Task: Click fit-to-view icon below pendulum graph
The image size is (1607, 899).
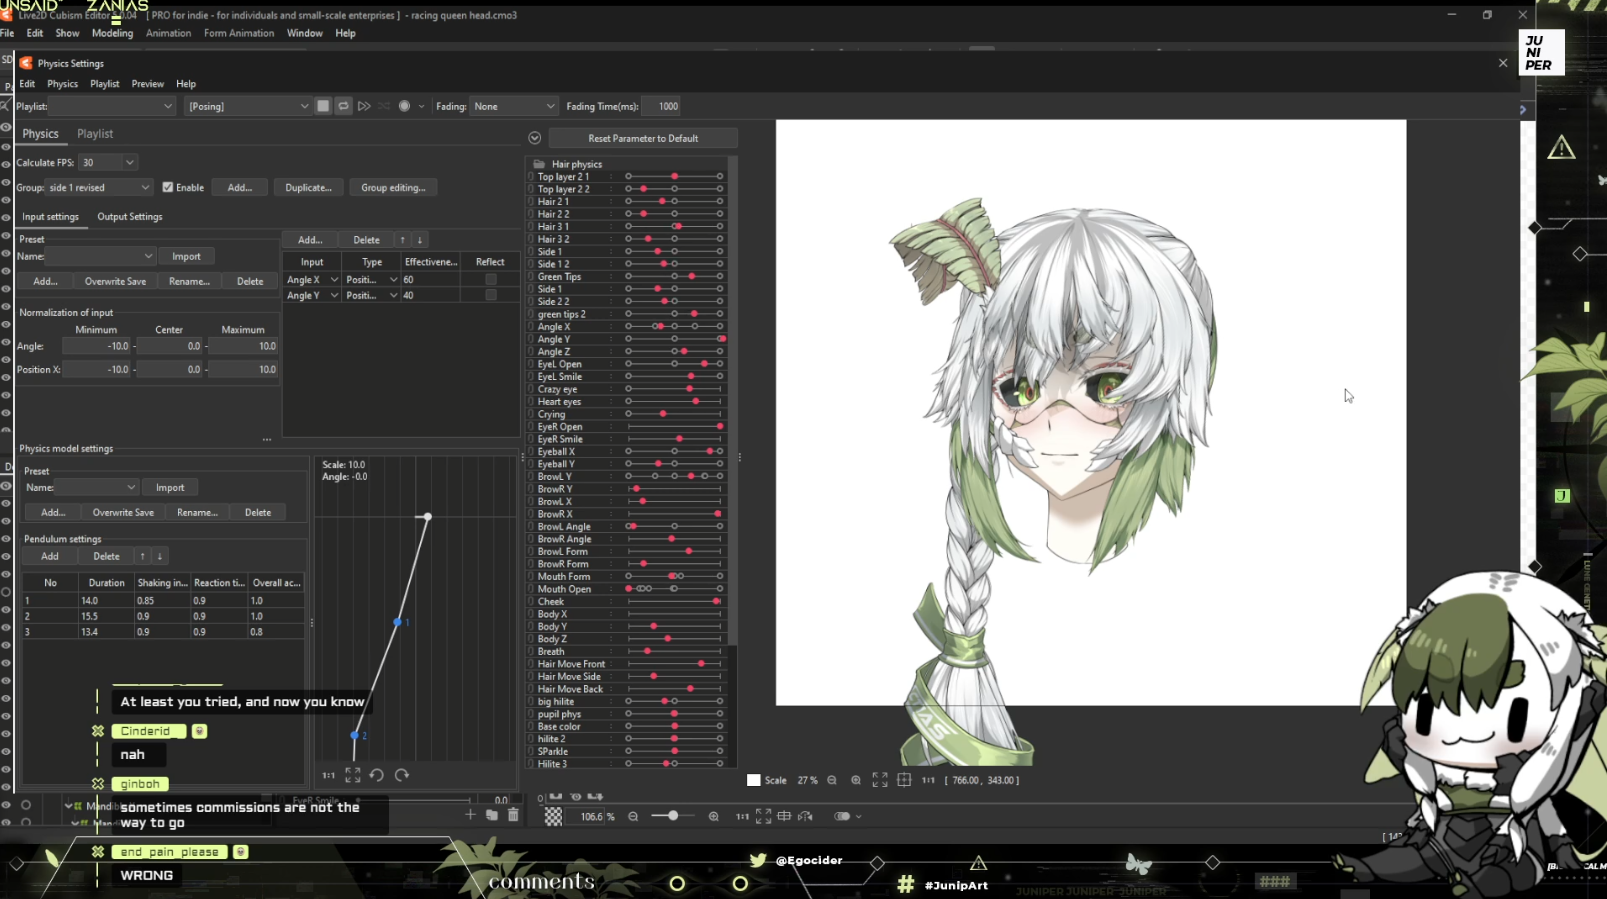Action: (353, 775)
